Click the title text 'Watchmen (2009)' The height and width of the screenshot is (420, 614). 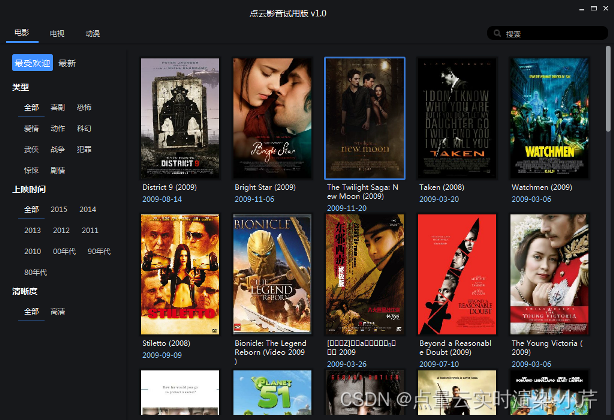(542, 187)
